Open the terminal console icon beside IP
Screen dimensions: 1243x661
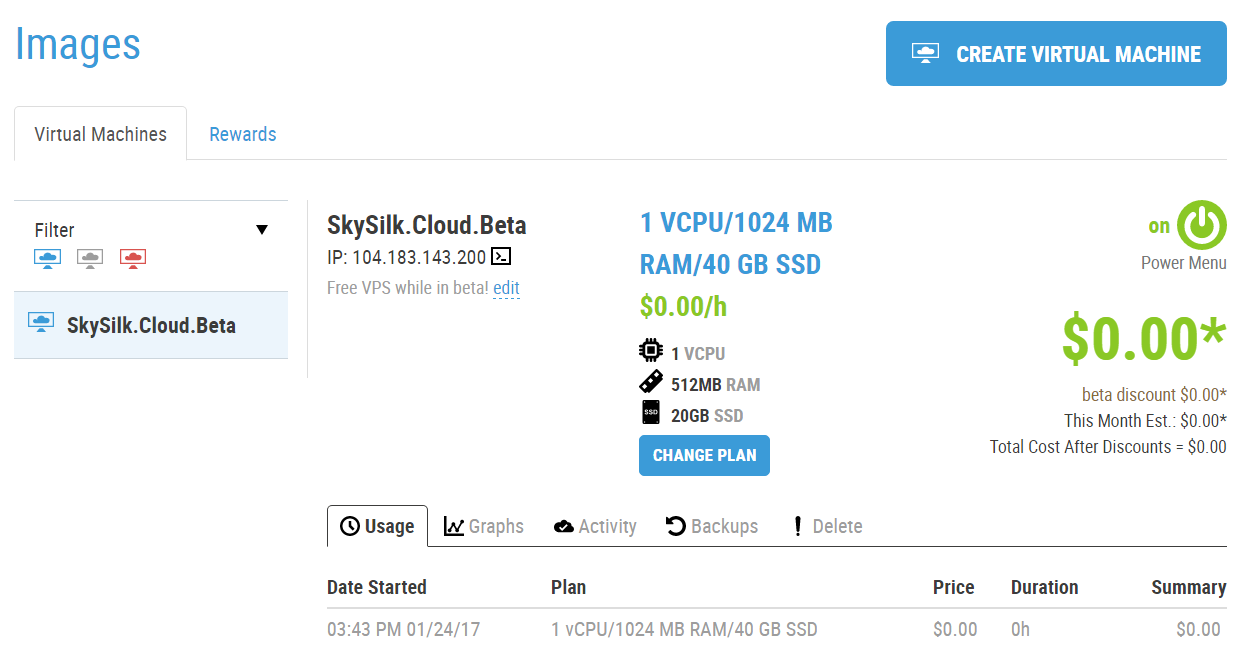pos(501,257)
